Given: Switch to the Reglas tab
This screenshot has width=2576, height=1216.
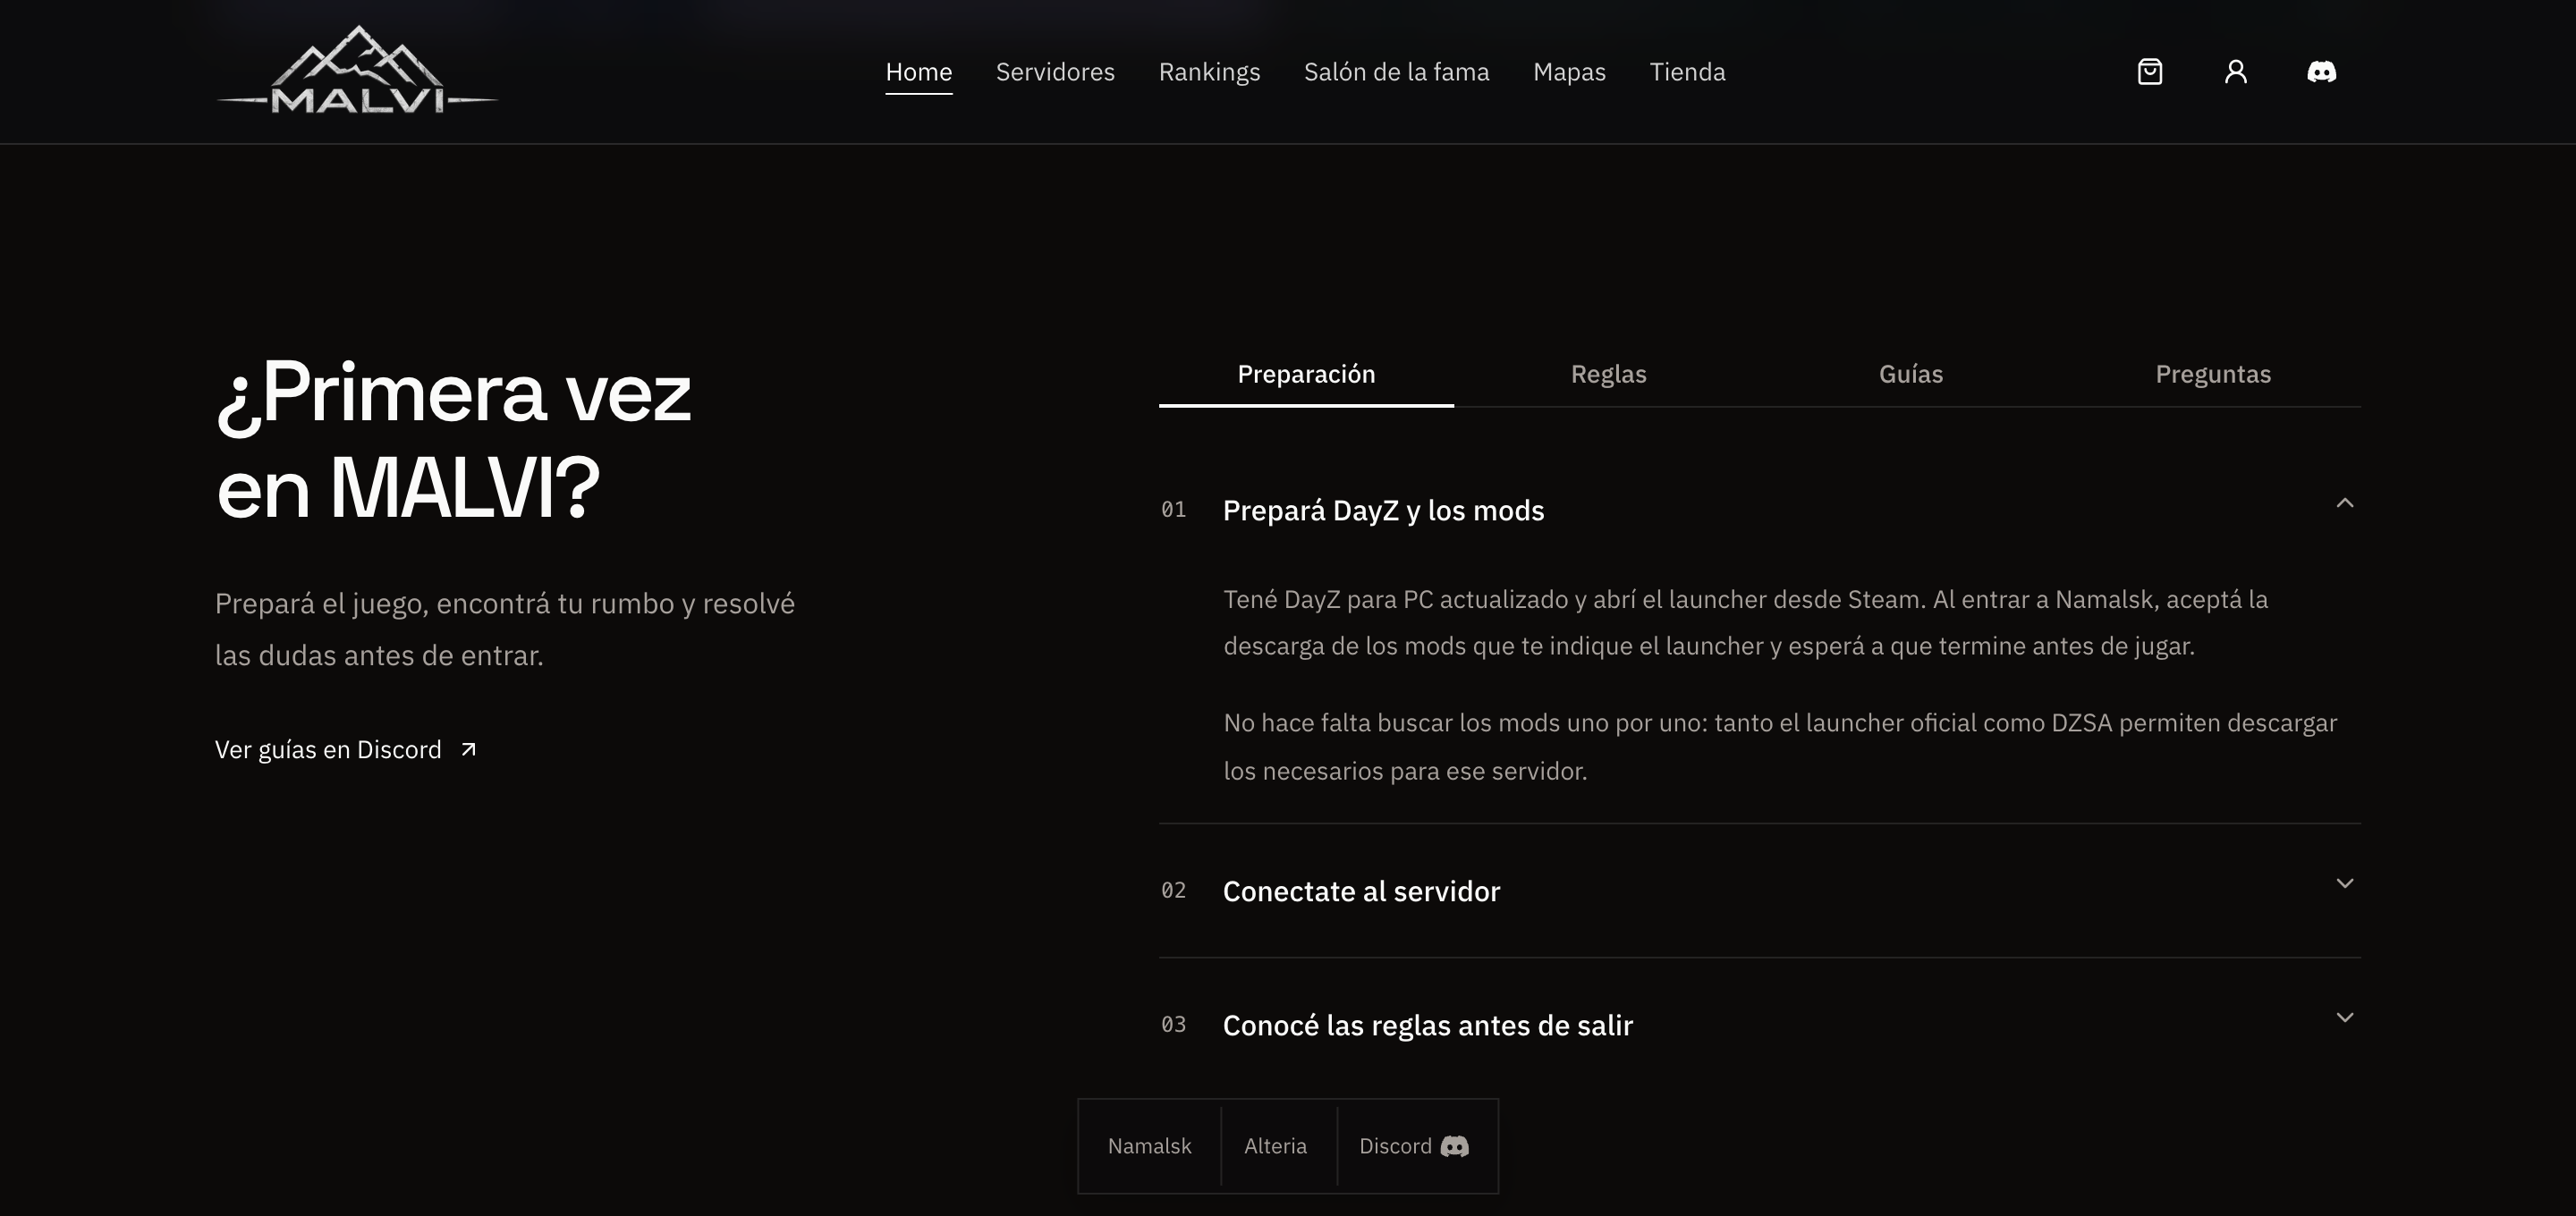Looking at the screenshot, I should click(1608, 374).
